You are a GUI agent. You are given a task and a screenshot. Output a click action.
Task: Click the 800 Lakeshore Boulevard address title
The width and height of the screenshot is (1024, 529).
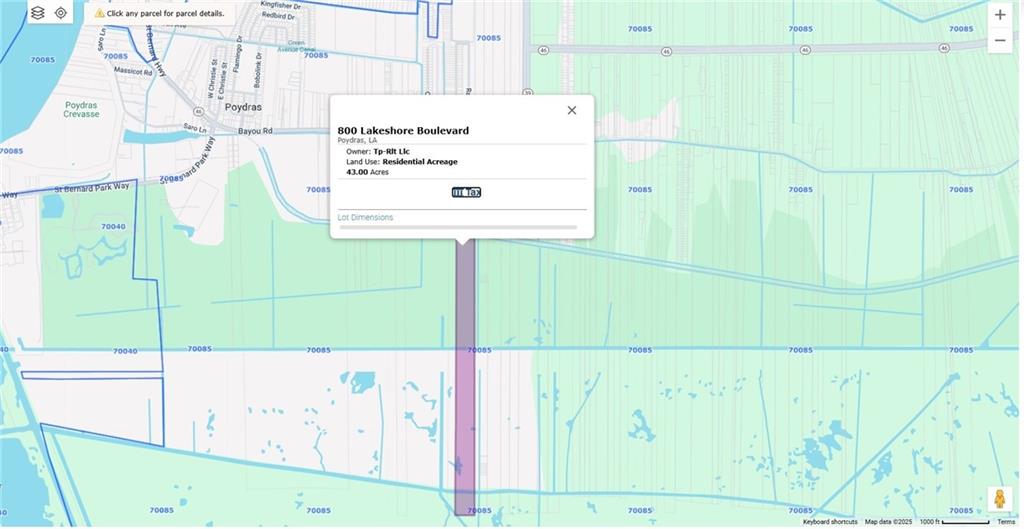(403, 131)
